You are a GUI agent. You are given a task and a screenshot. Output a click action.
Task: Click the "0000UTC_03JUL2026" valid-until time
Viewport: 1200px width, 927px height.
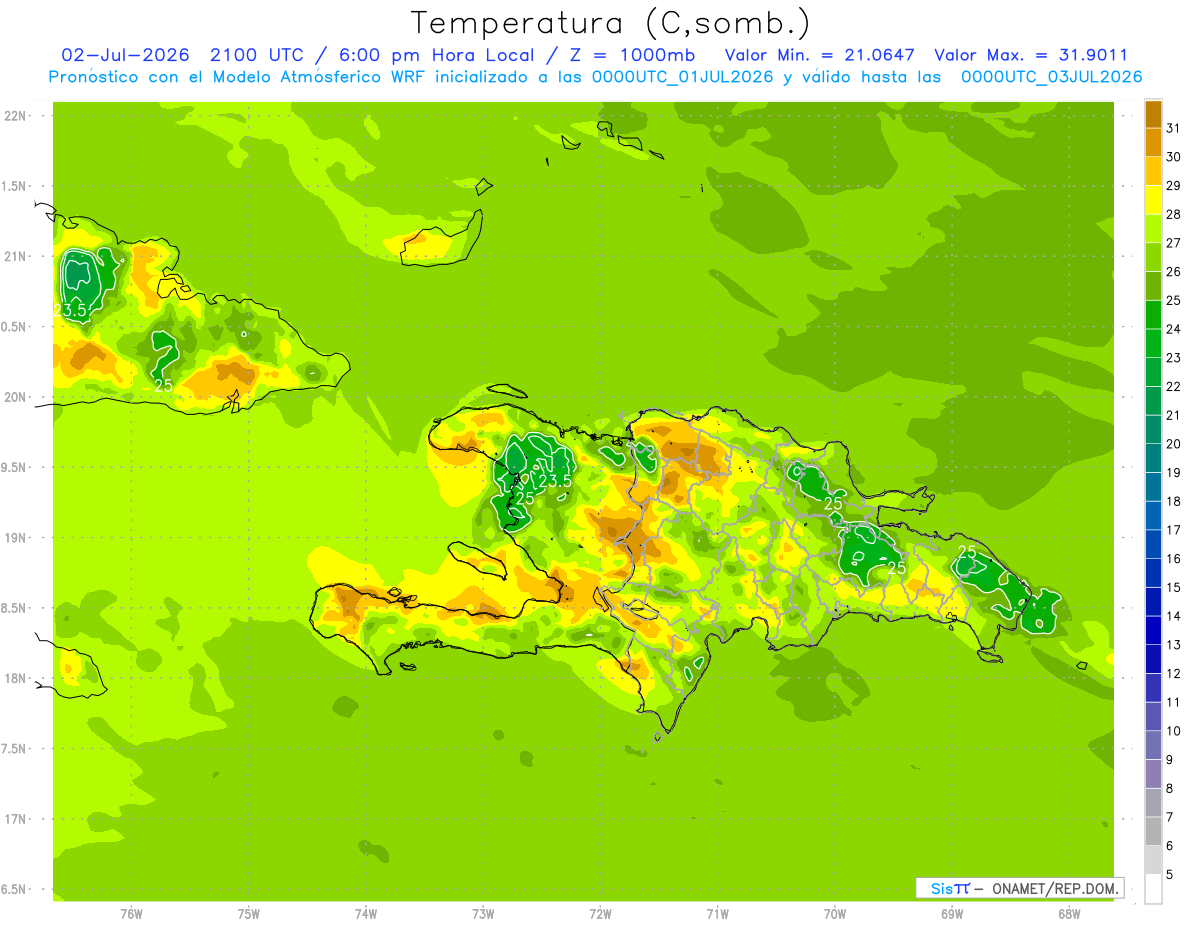coord(1051,77)
